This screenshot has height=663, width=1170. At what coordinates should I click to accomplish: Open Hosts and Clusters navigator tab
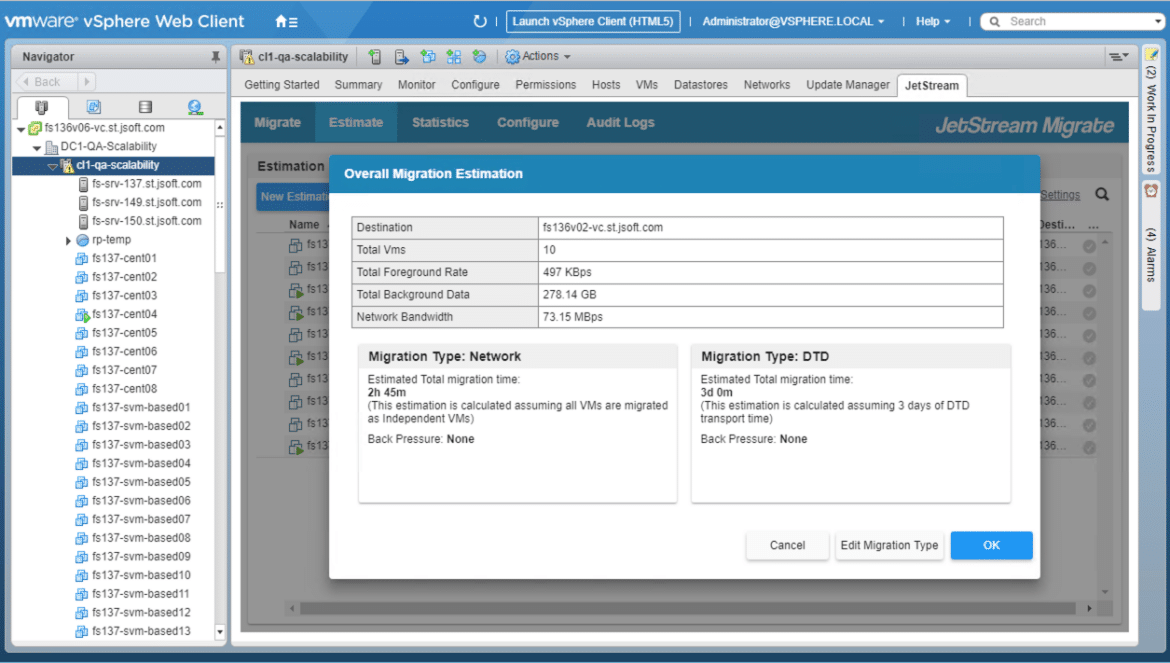[x=42, y=107]
